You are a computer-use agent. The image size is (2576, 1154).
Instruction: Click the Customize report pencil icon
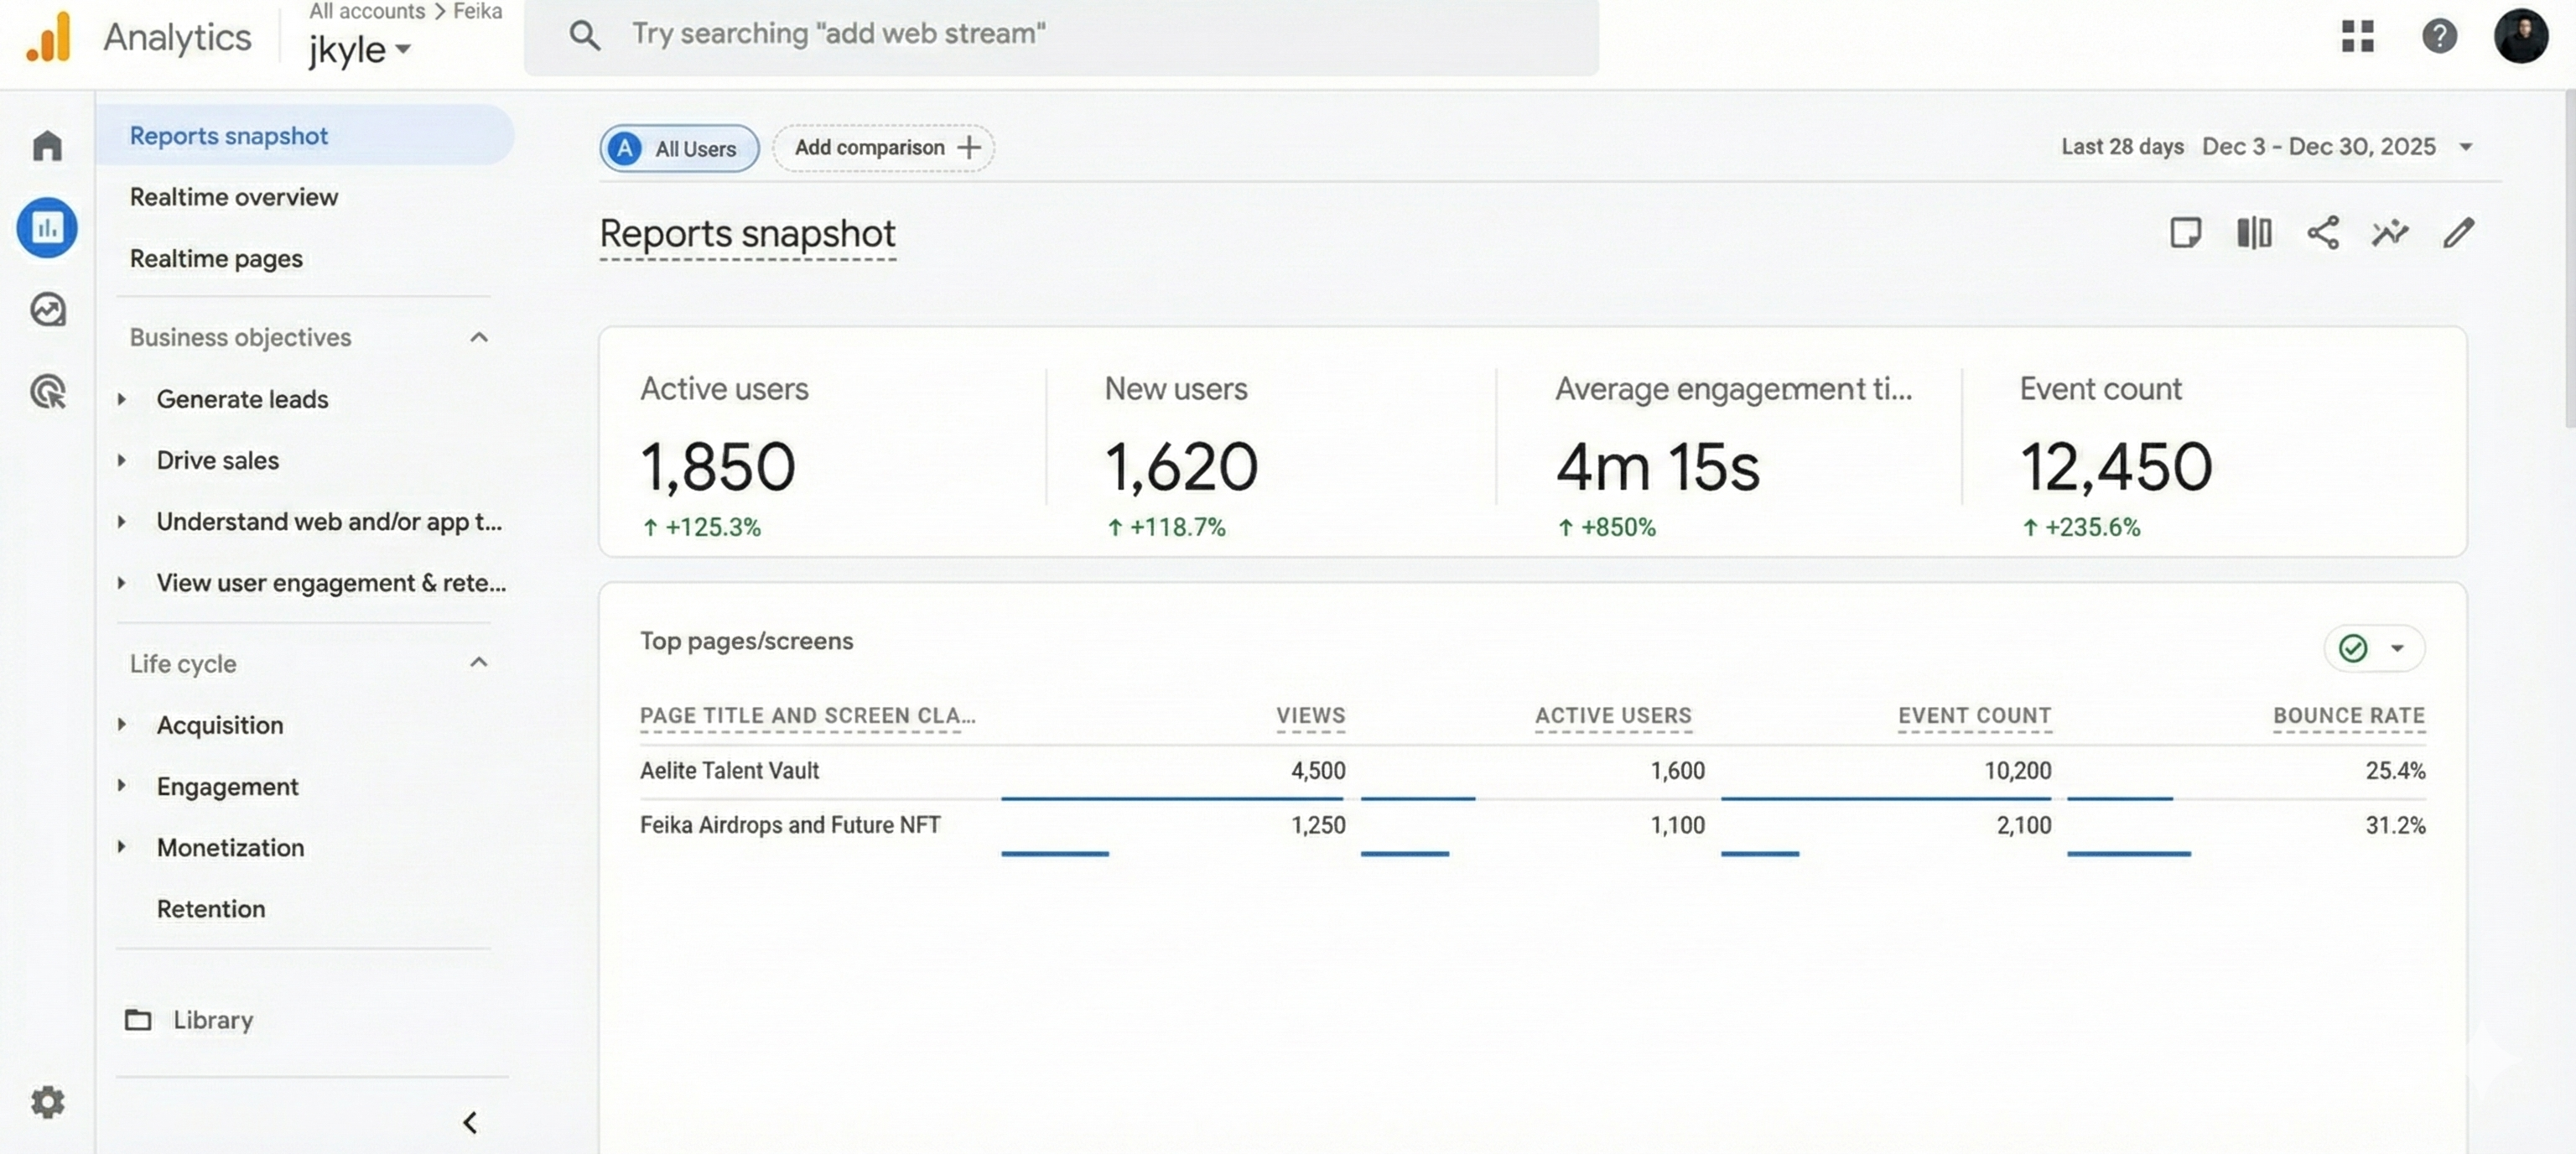tap(2458, 233)
